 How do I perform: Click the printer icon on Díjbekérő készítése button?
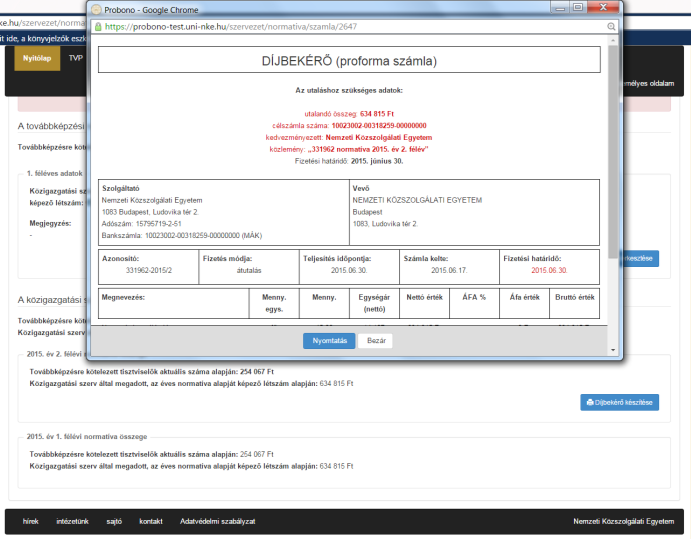point(590,402)
